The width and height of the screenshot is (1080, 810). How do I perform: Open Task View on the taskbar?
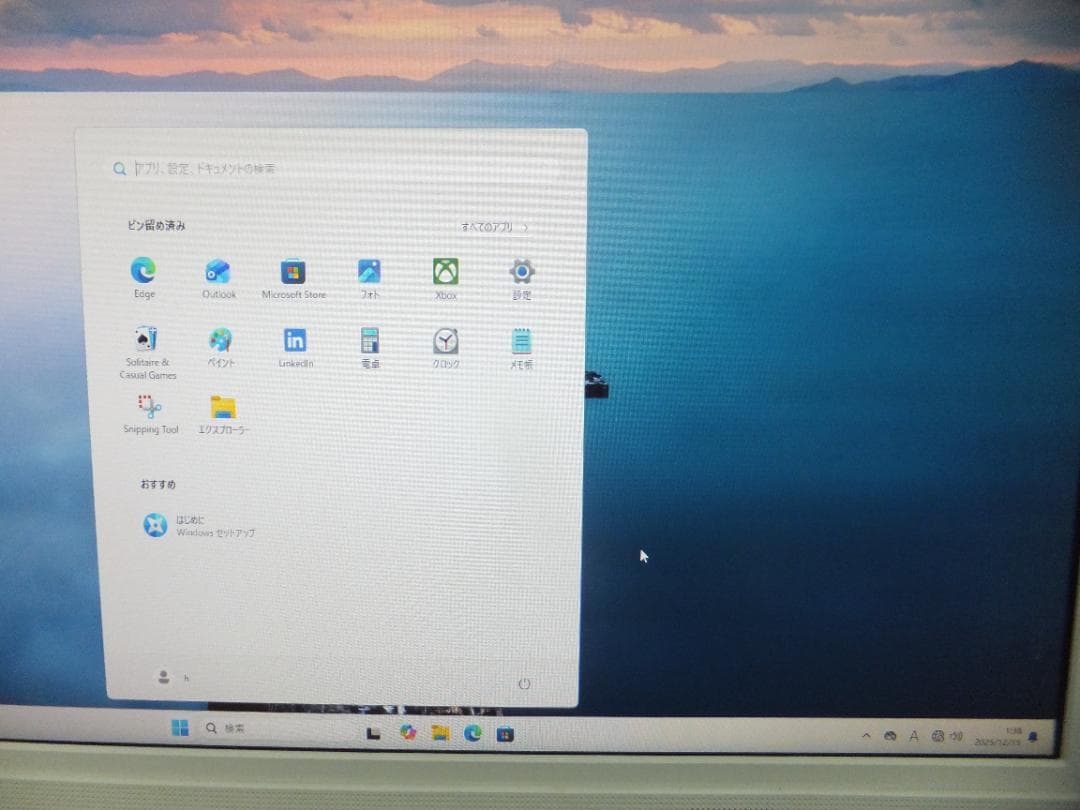click(372, 733)
